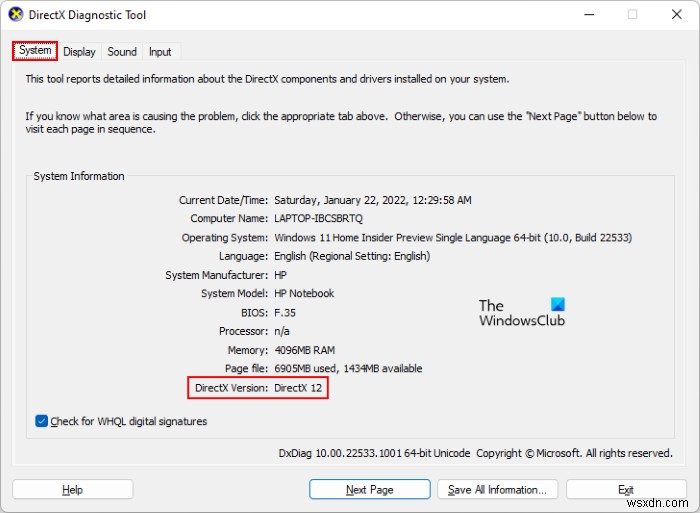Click the Windows 11 Home Insider Preview value
Screen dimensions: 700x513
[453, 238]
